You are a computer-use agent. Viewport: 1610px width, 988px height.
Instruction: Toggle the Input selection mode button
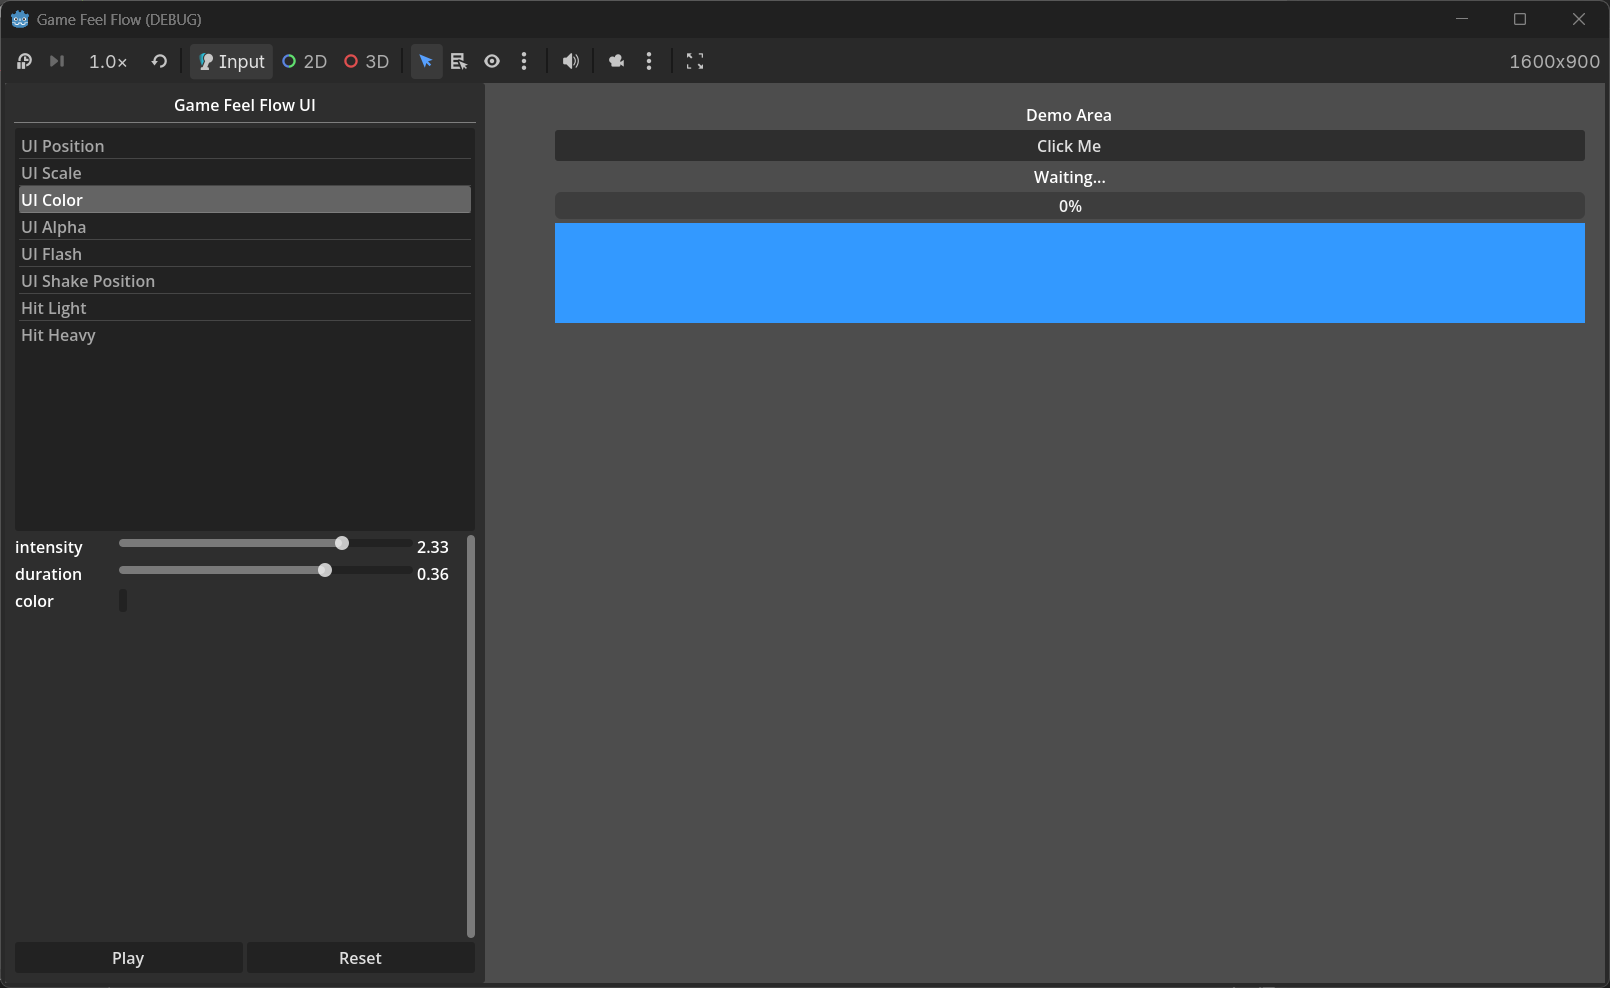tap(231, 61)
